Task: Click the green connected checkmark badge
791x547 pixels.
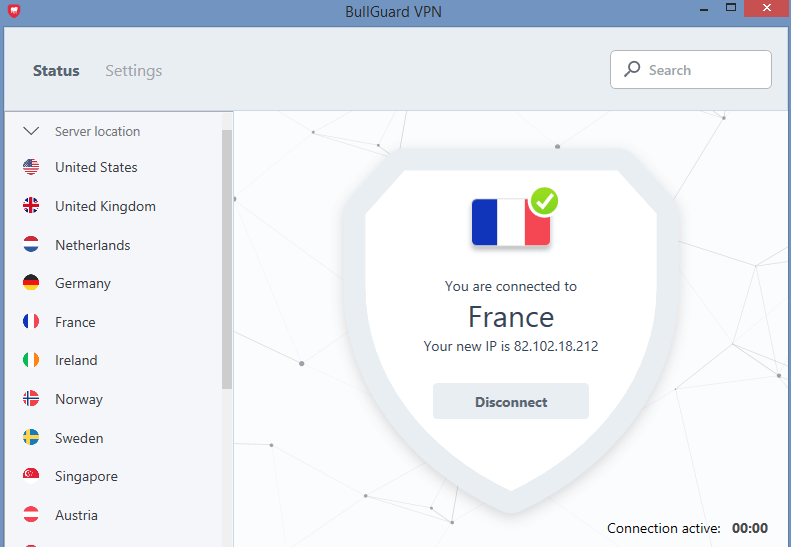Action: pyautogui.click(x=544, y=201)
